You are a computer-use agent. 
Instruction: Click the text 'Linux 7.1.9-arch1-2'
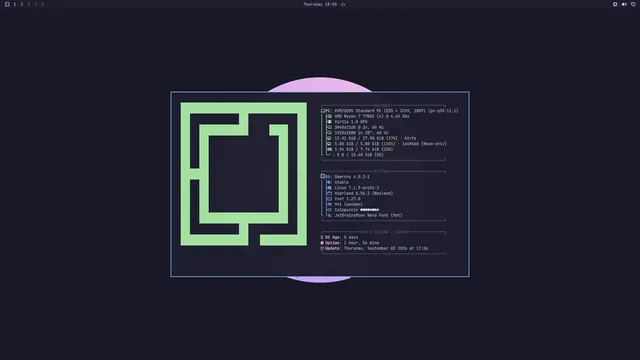pyautogui.click(x=357, y=188)
